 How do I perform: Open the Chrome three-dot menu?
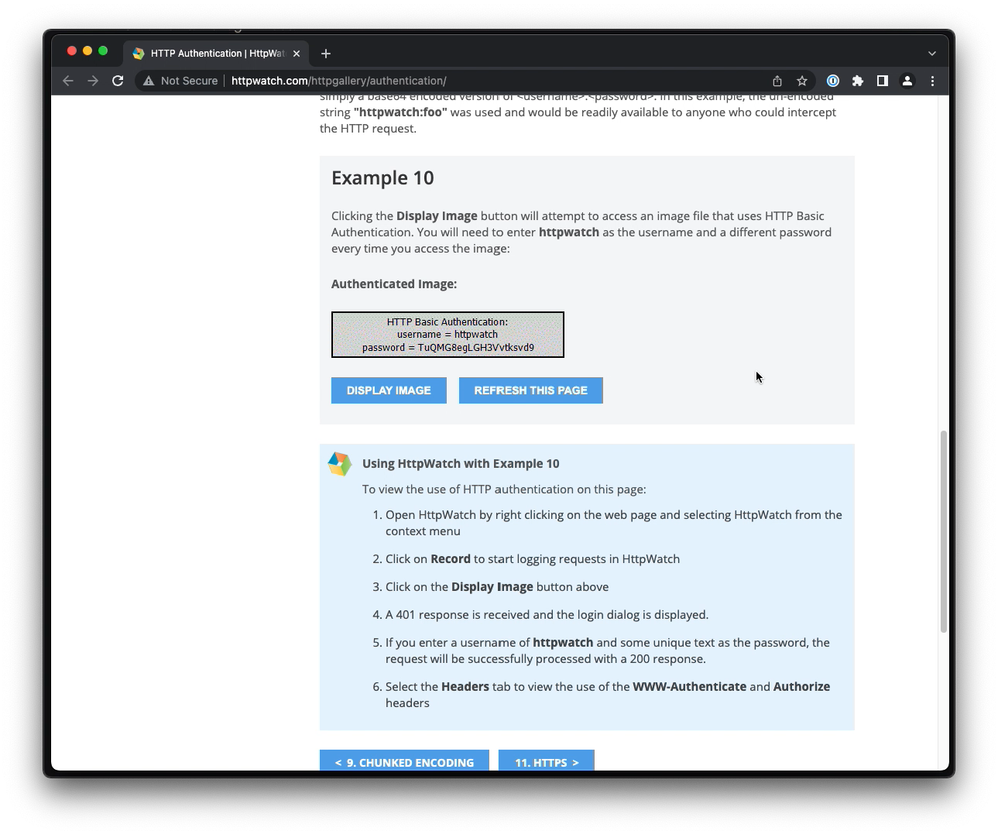point(932,81)
